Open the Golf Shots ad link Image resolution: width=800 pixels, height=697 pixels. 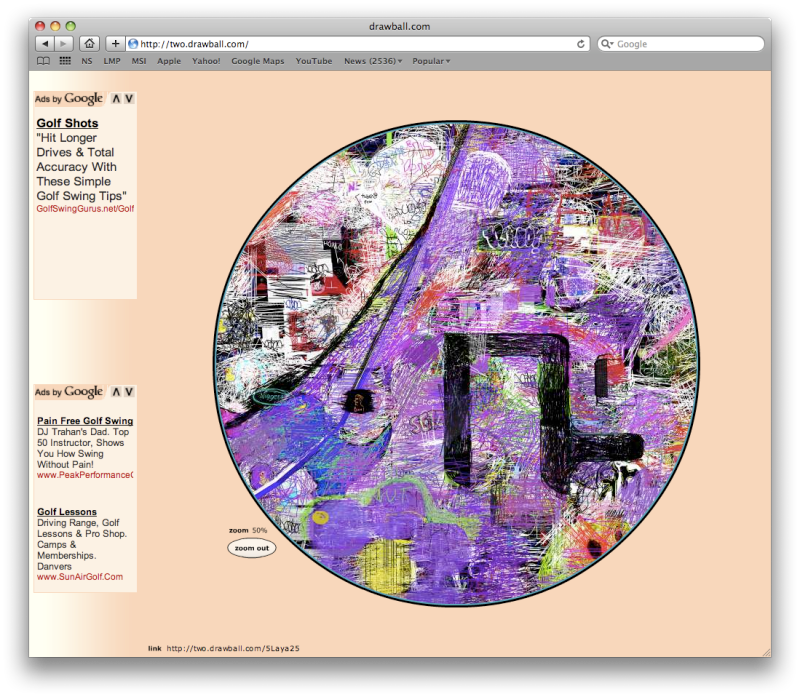click(67, 124)
